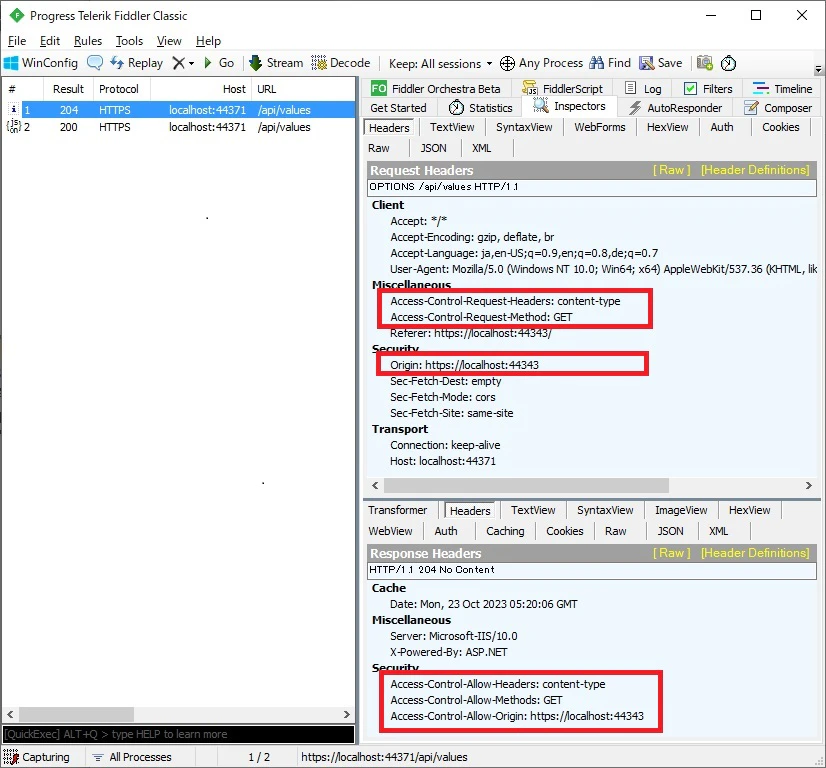
Task: Open the Remove dropdown arrow beside X
Action: click(191, 64)
